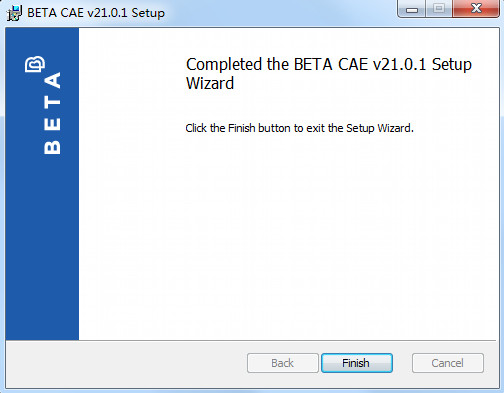Click the disabled maximize window button
Image resolution: width=504 pixels, height=393 pixels.
(x=439, y=9)
